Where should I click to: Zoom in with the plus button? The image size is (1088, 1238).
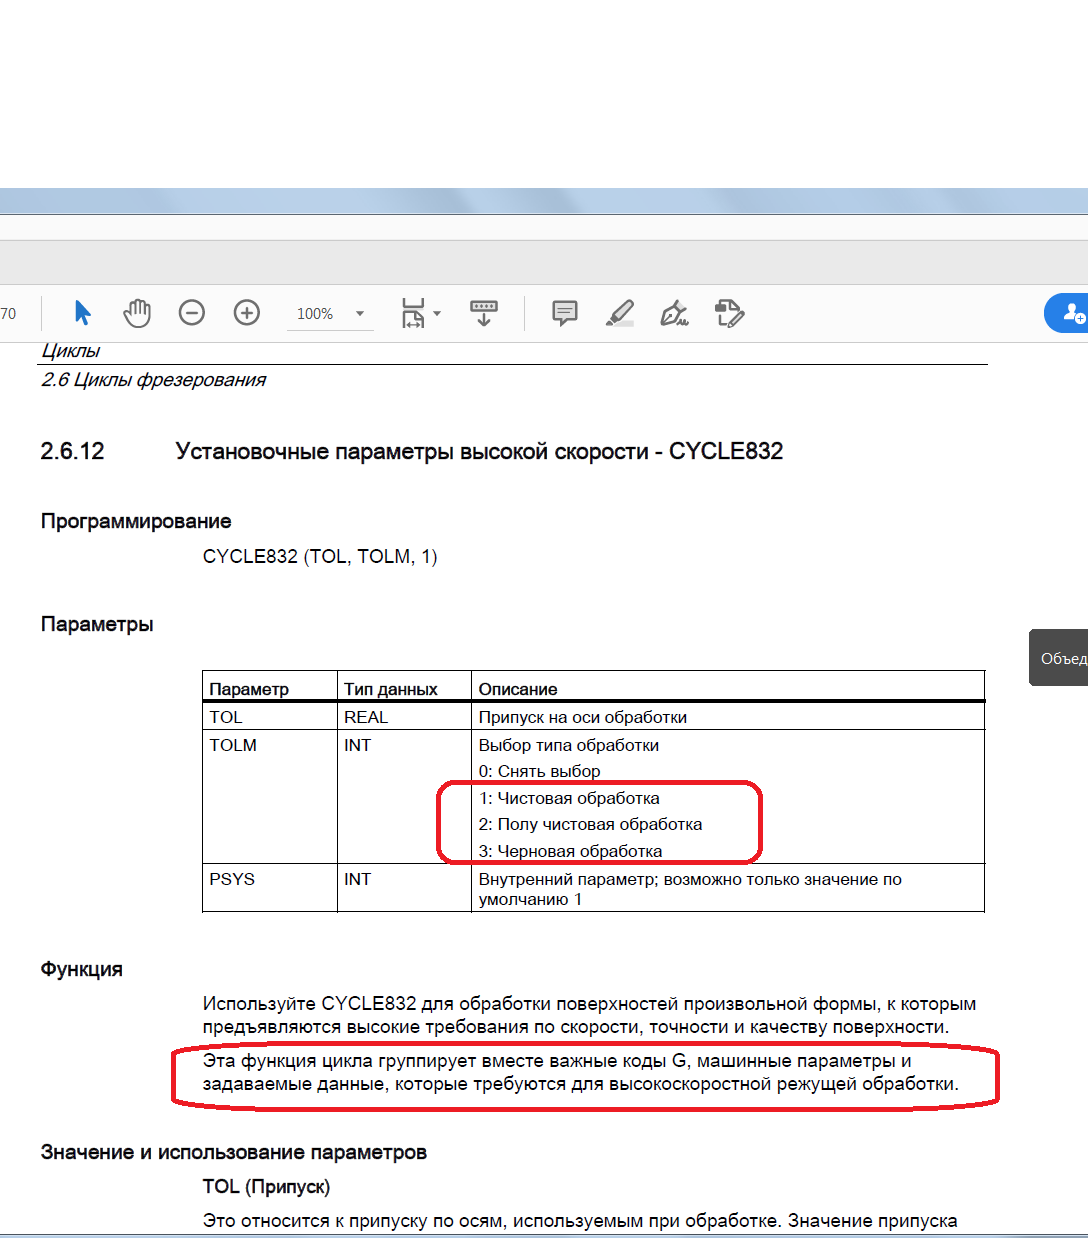[x=247, y=313]
